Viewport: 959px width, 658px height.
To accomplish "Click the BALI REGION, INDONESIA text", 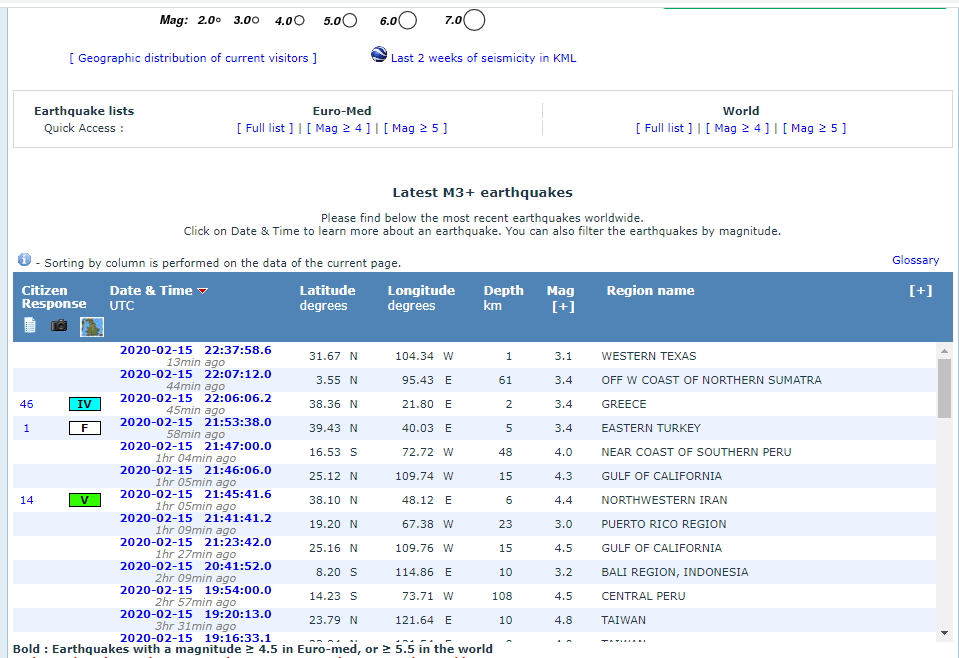I will click(675, 572).
